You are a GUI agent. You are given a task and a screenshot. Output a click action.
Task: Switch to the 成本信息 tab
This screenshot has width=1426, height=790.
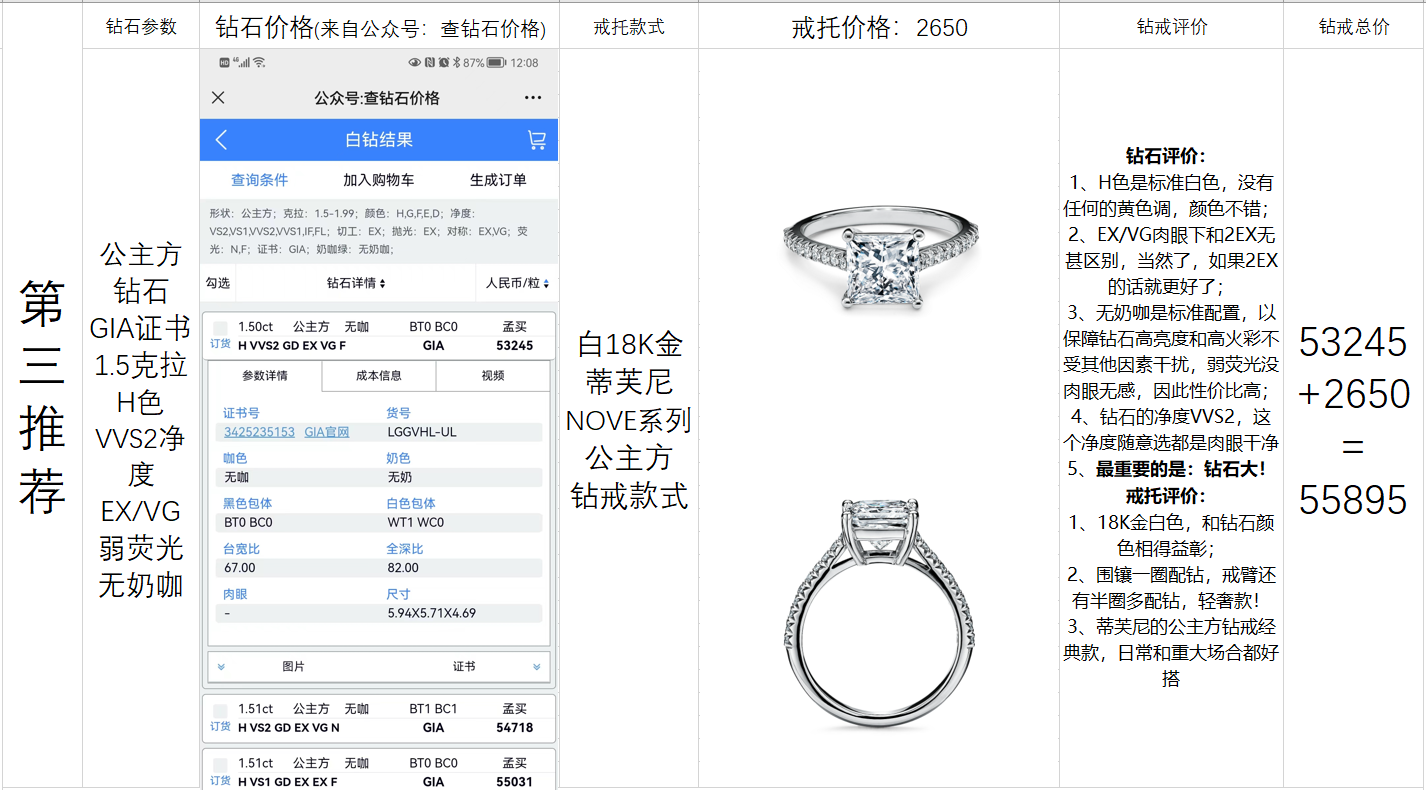pyautogui.click(x=379, y=376)
